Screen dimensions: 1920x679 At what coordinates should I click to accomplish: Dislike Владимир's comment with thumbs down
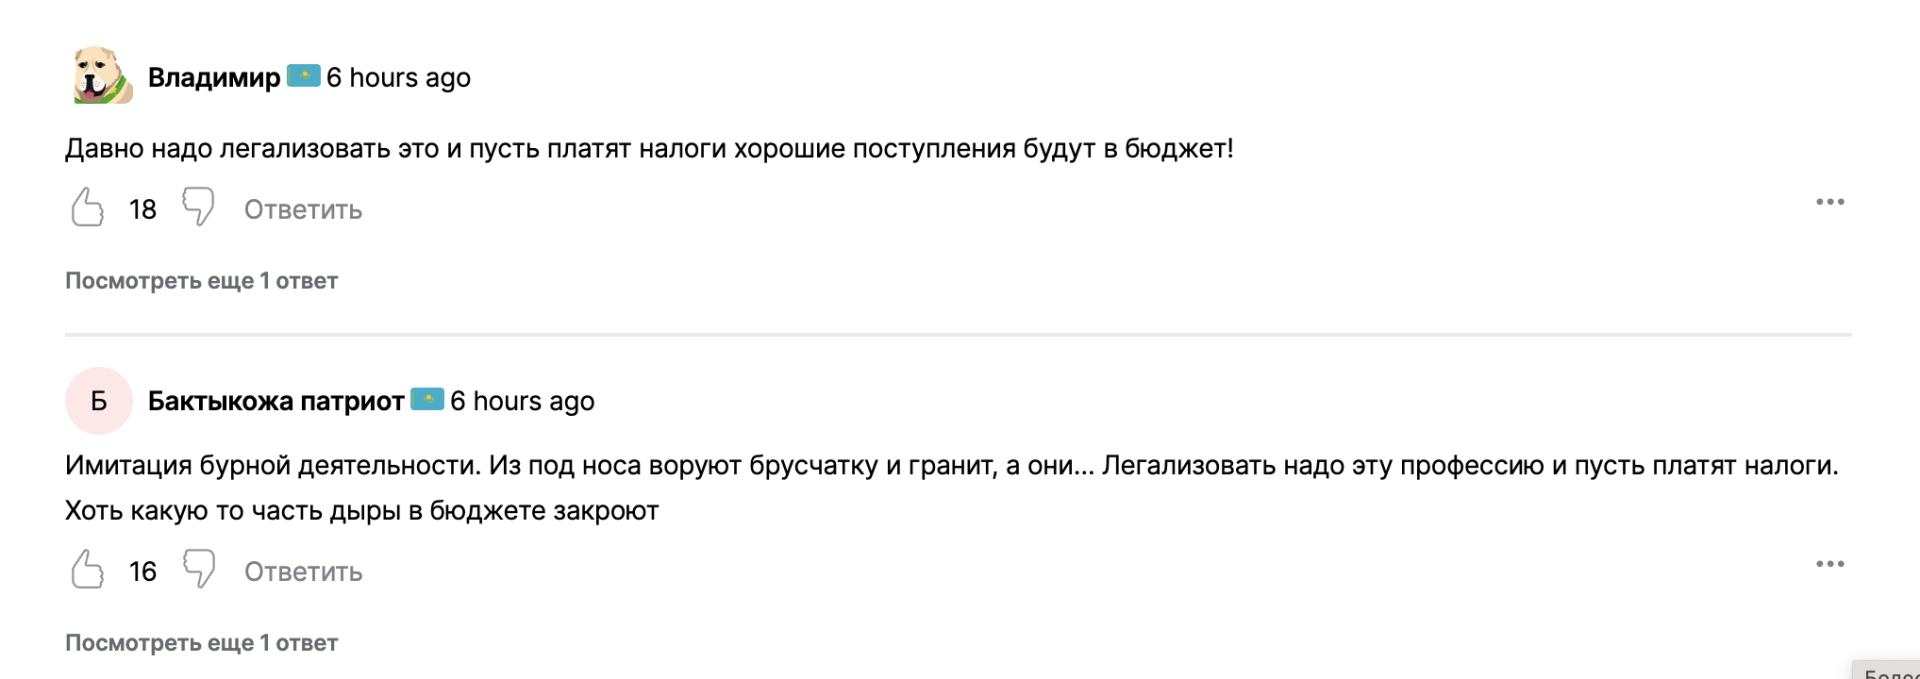pos(198,207)
